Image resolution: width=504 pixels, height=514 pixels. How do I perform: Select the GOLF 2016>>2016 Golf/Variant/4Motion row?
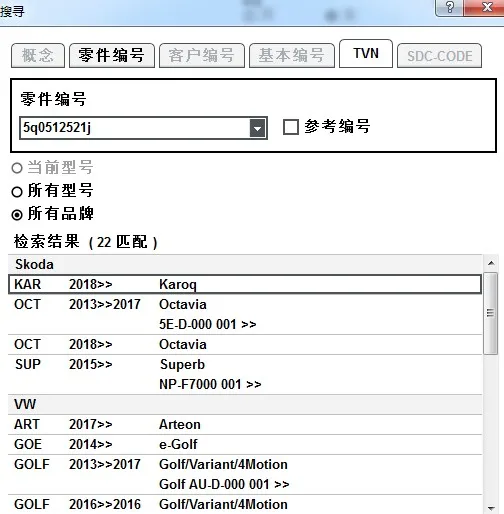point(245,504)
